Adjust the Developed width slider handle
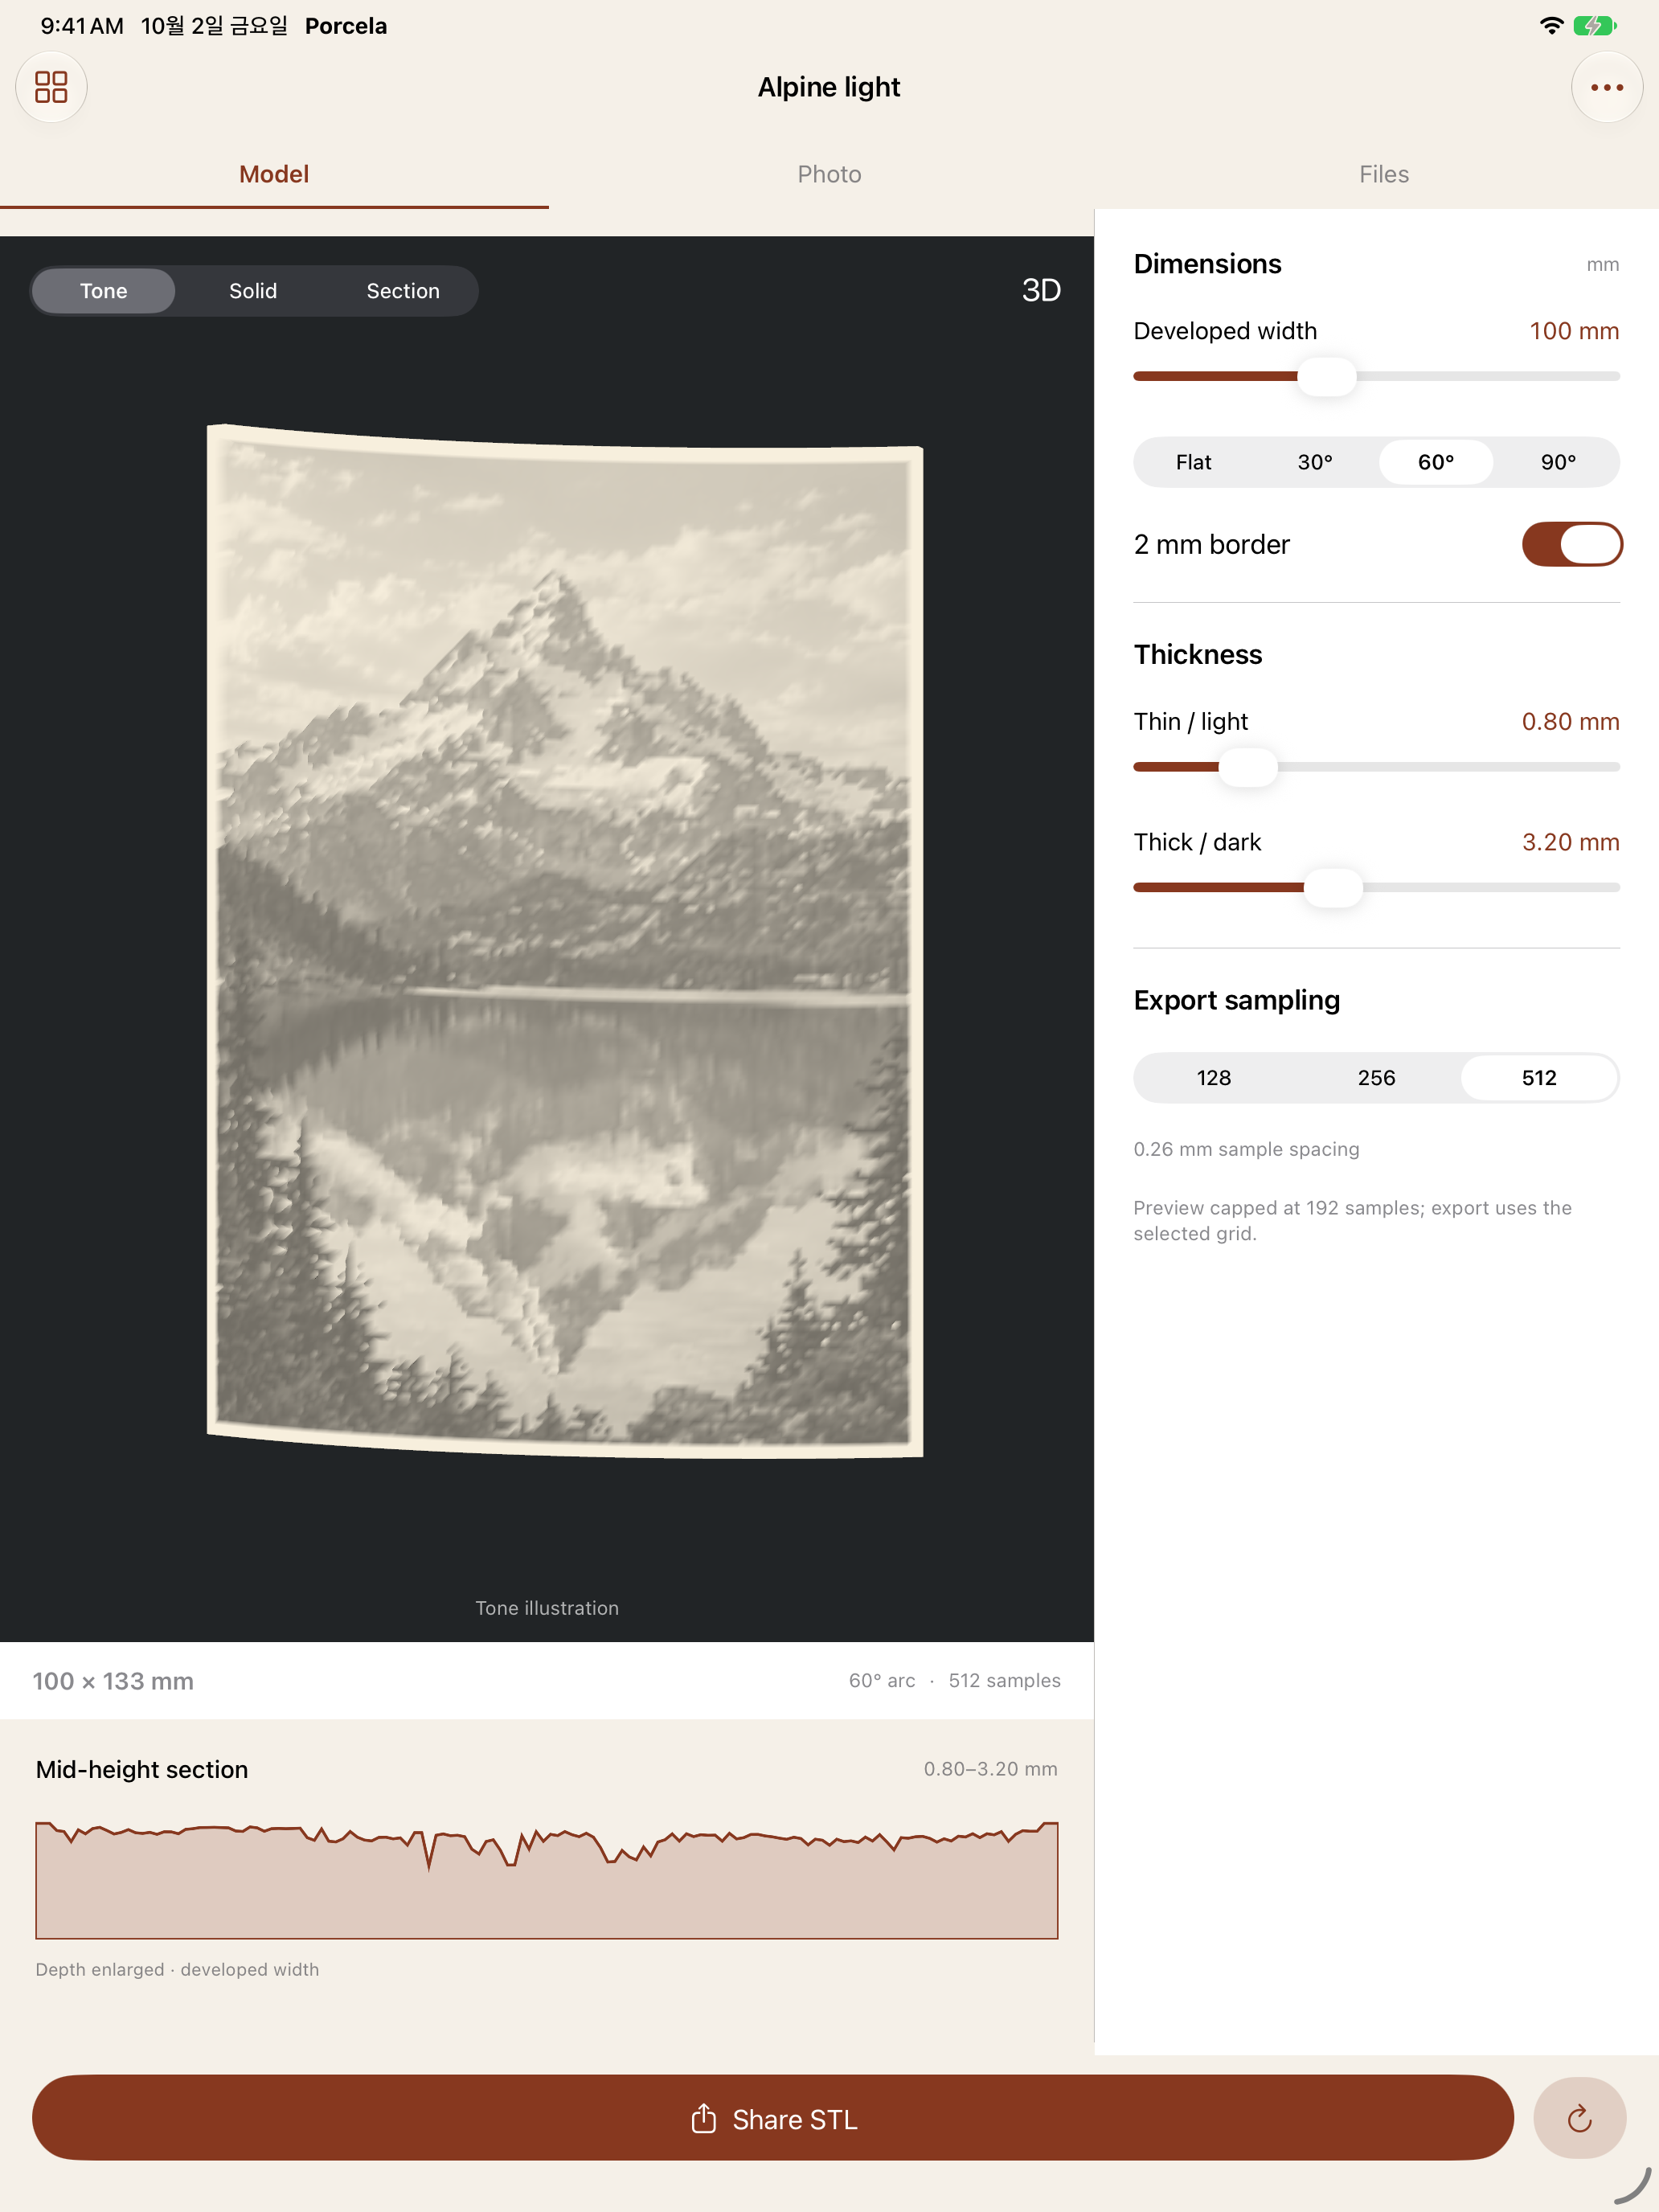 1327,376
